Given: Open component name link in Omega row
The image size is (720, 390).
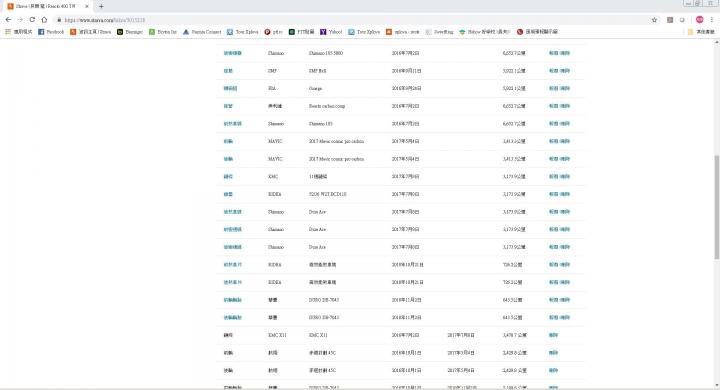Looking at the screenshot, I should pyautogui.click(x=230, y=88).
